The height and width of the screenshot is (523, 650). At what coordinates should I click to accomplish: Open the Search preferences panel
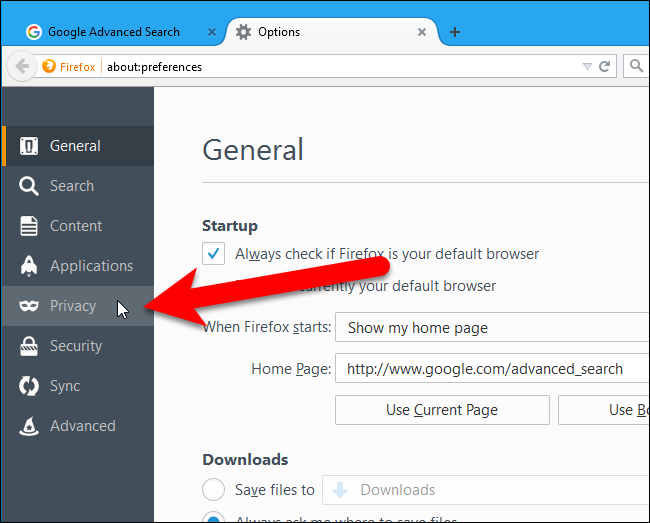click(x=78, y=186)
